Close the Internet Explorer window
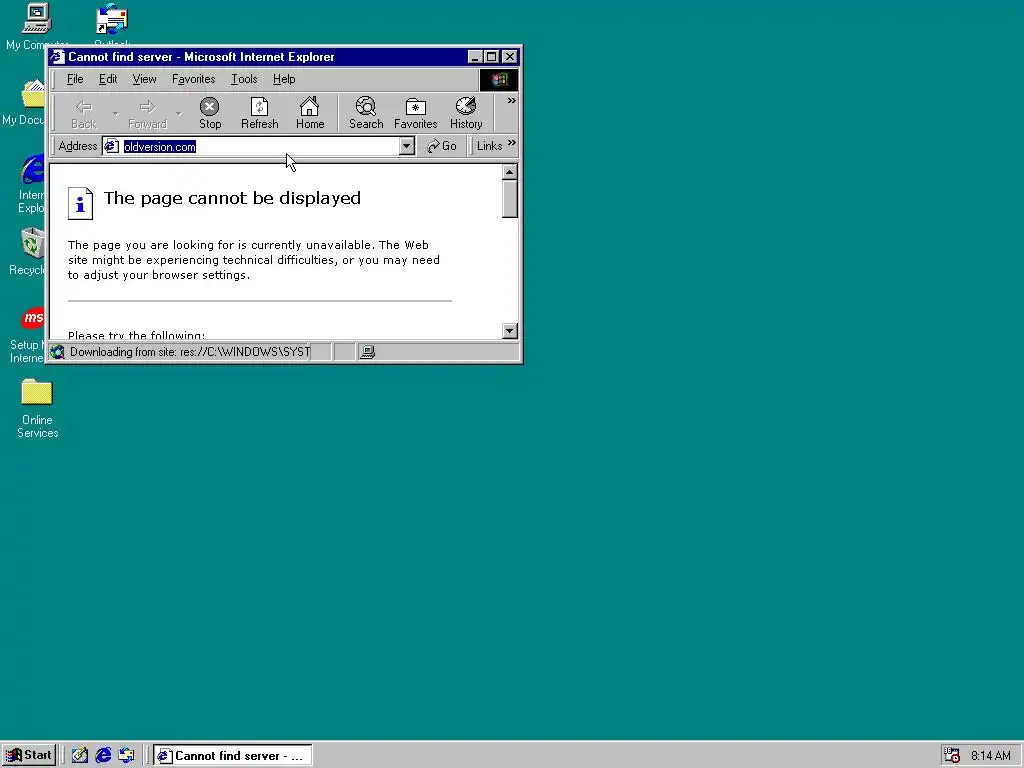 coord(510,57)
